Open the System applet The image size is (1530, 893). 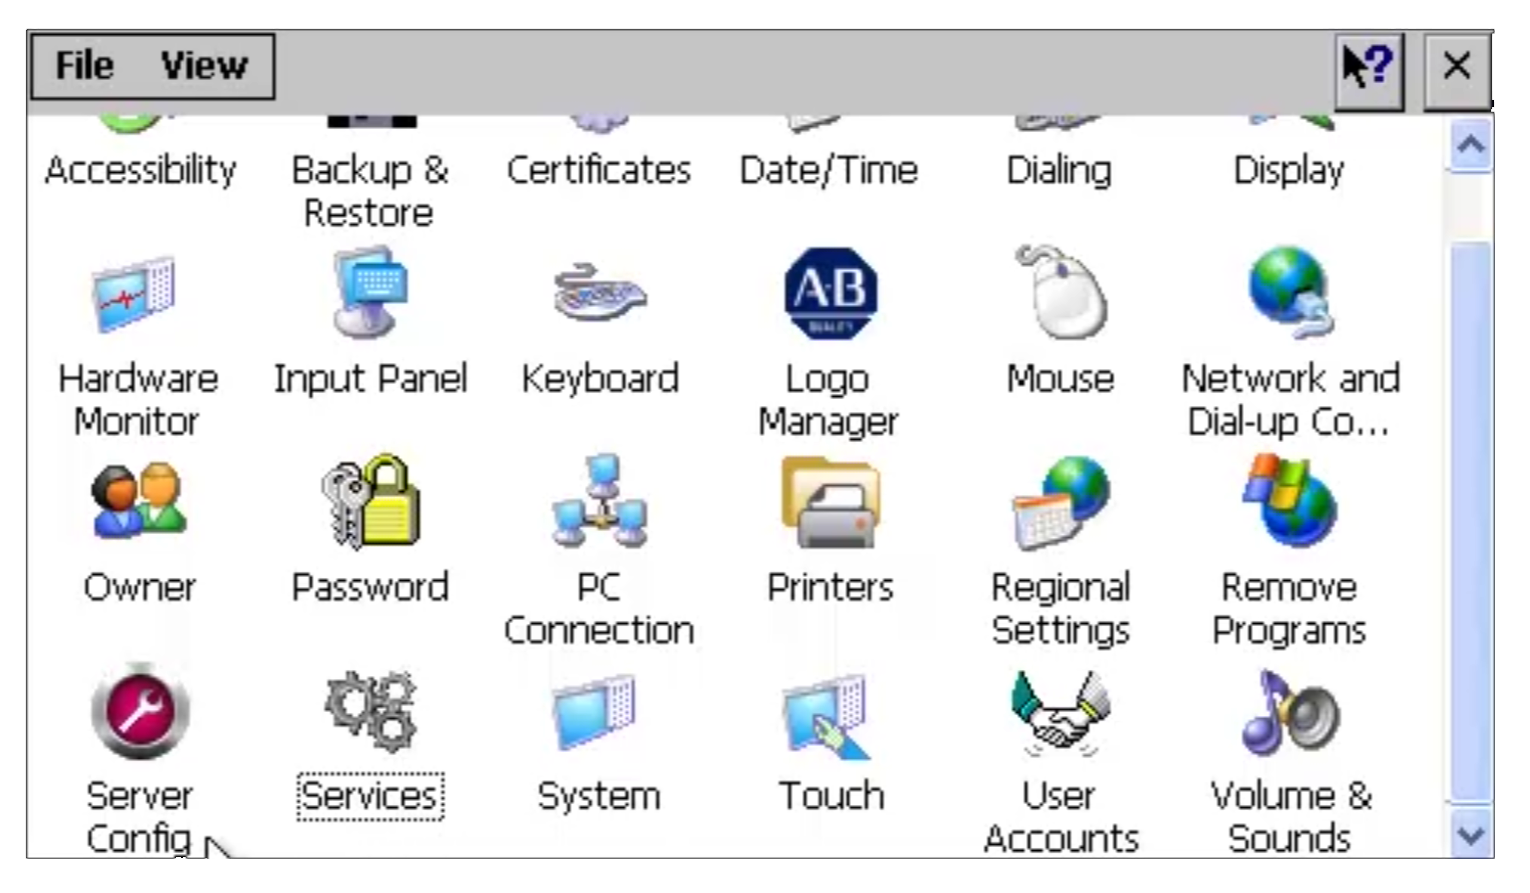[598, 715]
